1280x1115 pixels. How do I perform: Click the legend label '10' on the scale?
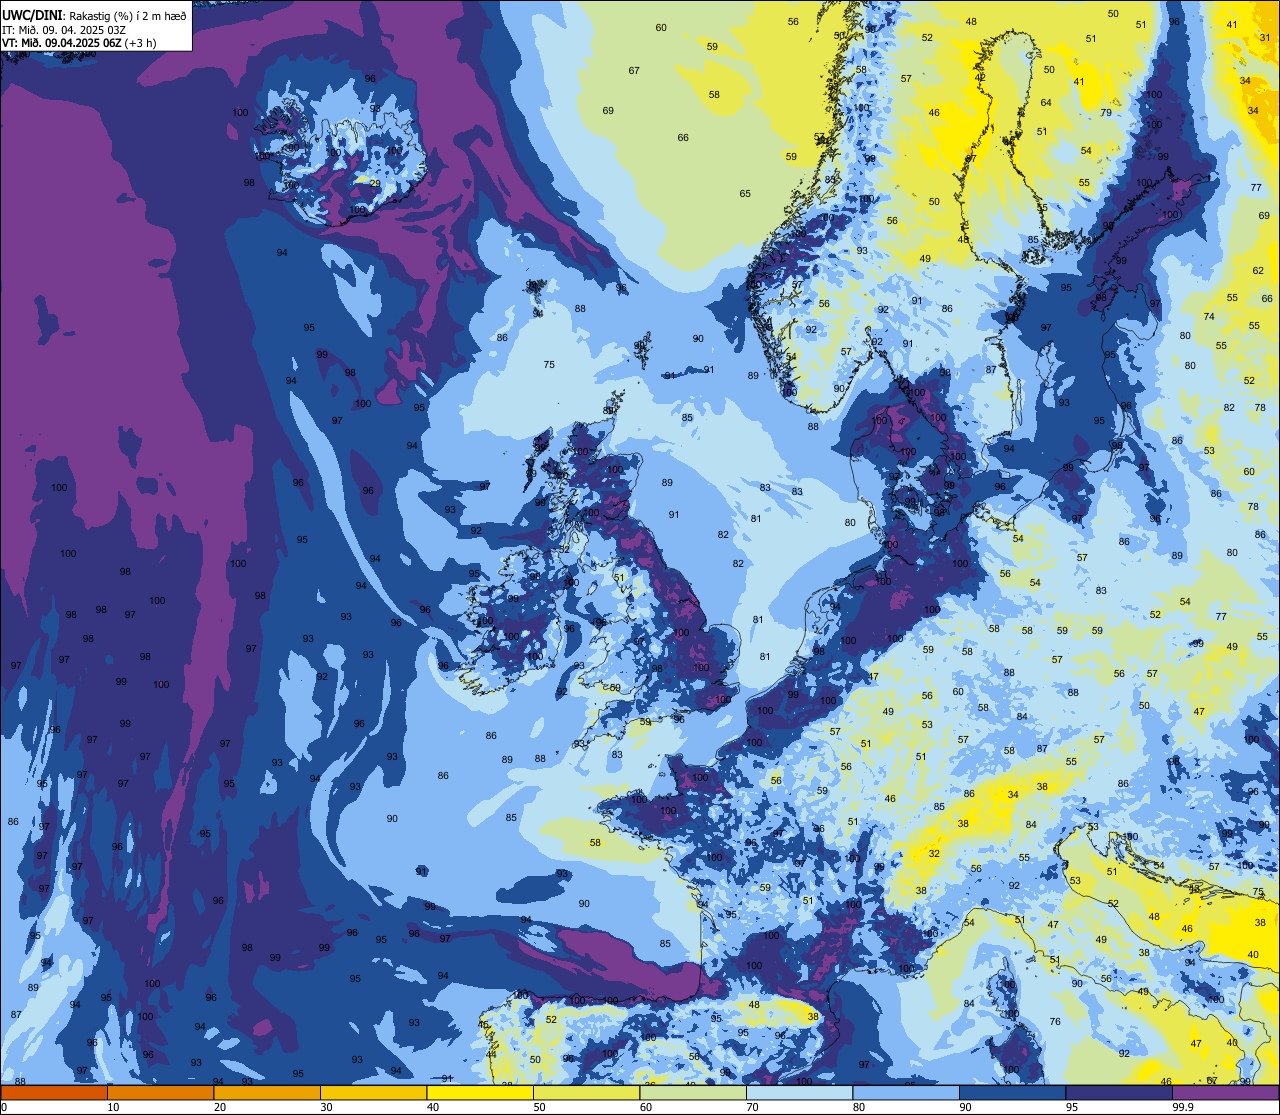113,1107
